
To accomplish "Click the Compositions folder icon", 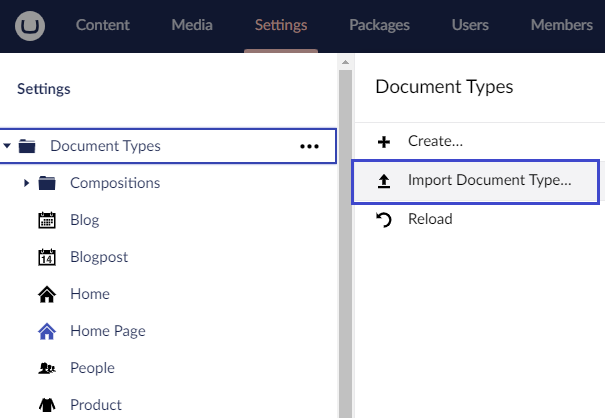I will [47, 183].
